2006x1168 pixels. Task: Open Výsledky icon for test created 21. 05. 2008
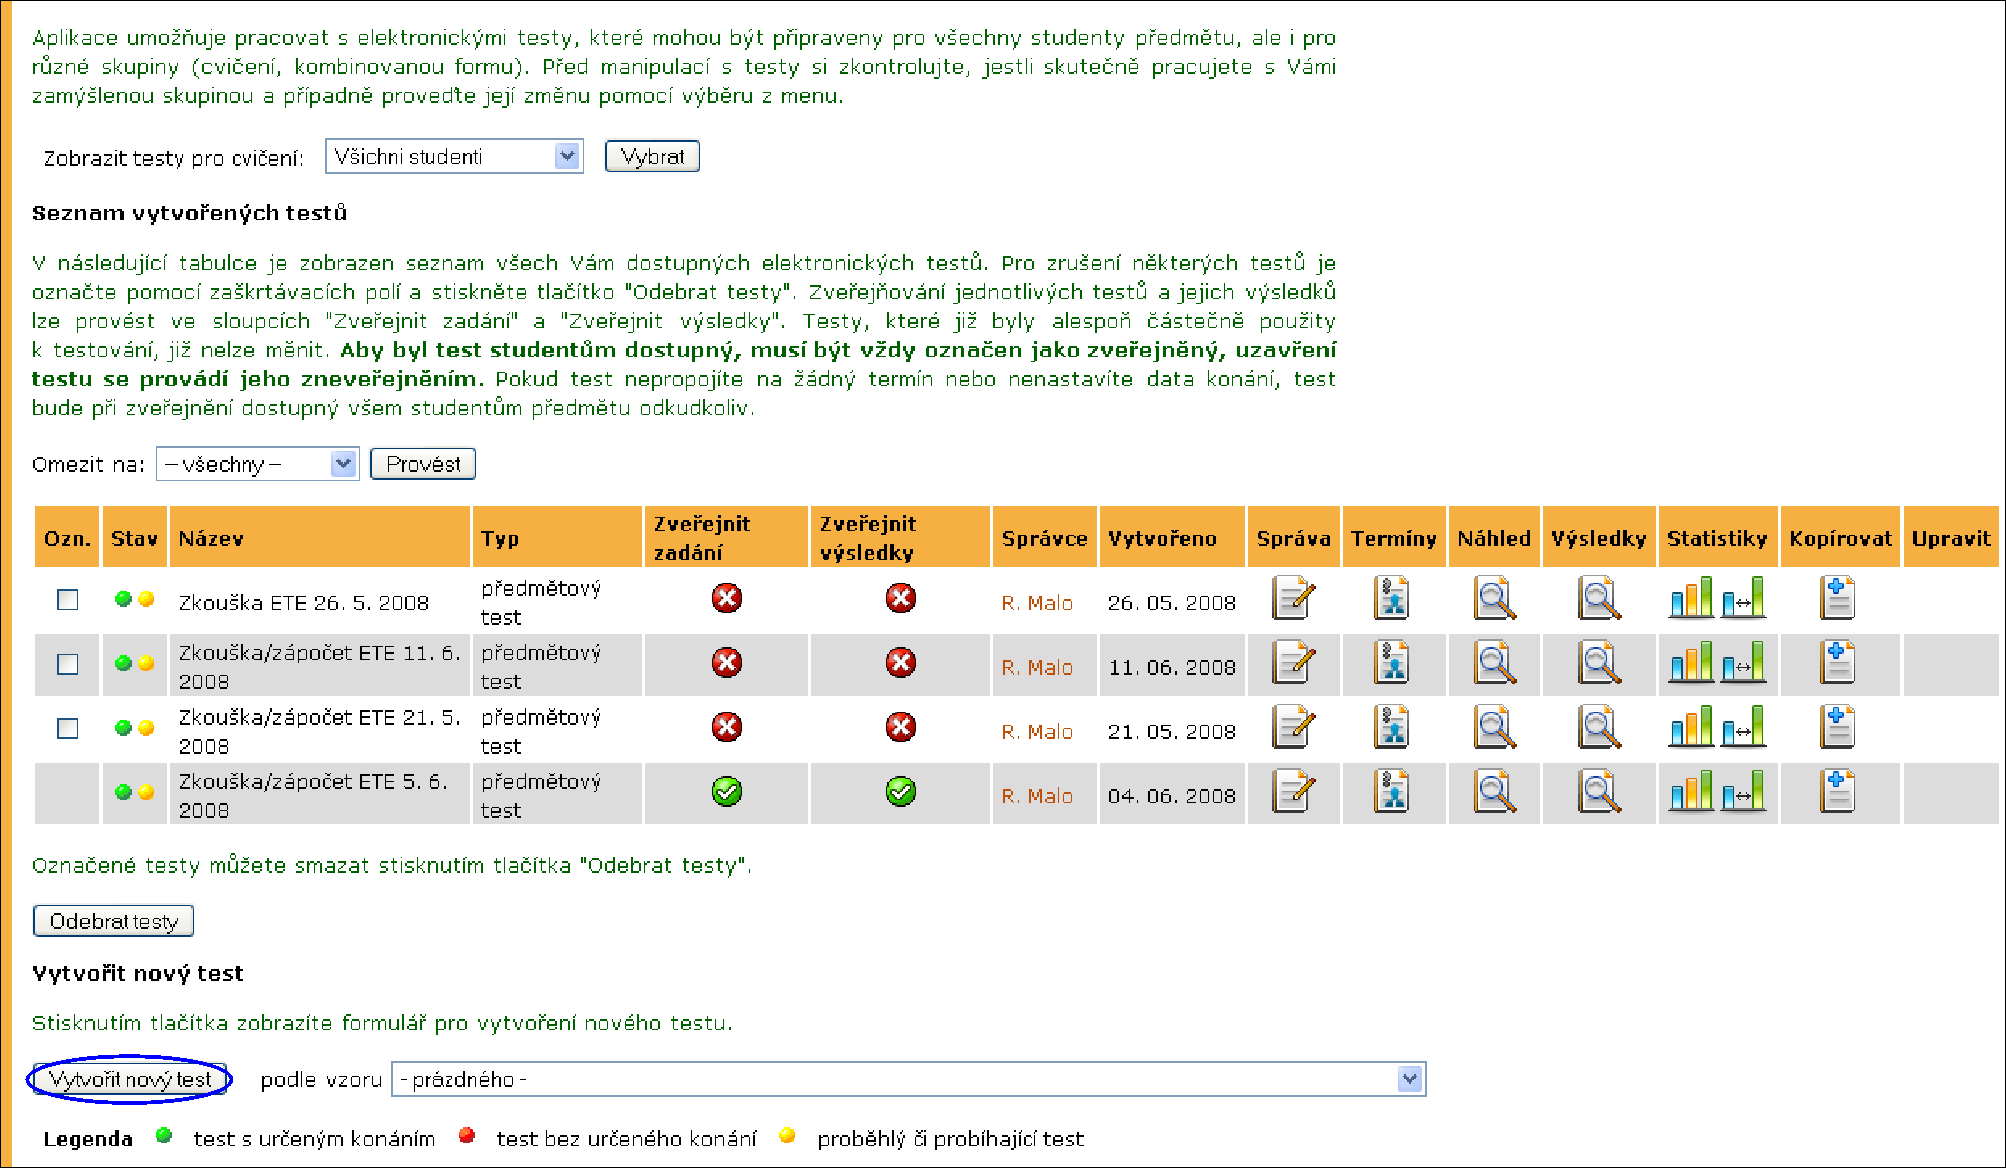coord(1599,728)
